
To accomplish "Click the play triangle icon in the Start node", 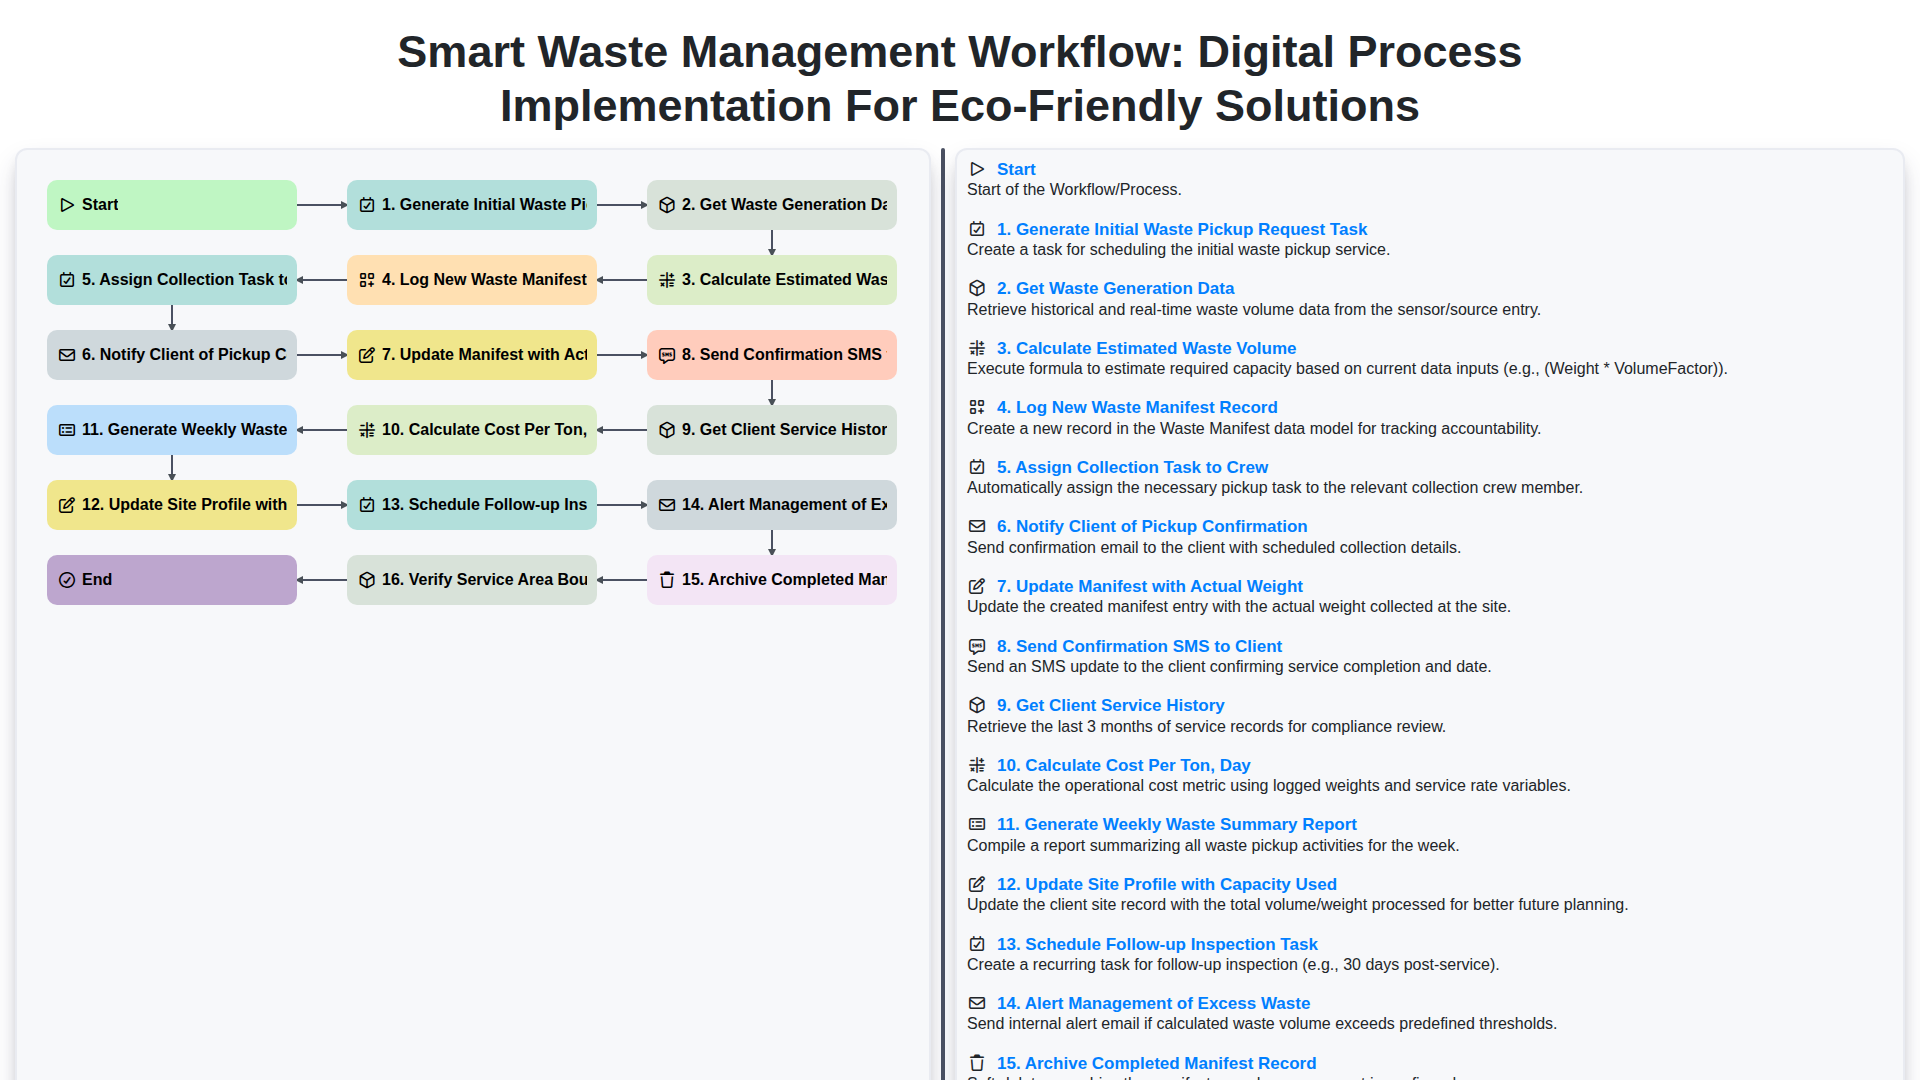I will [68, 204].
